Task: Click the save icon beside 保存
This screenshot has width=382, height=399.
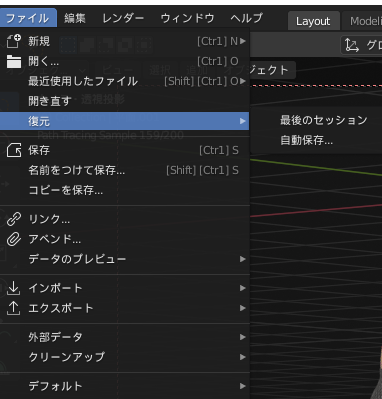Action: 14,150
